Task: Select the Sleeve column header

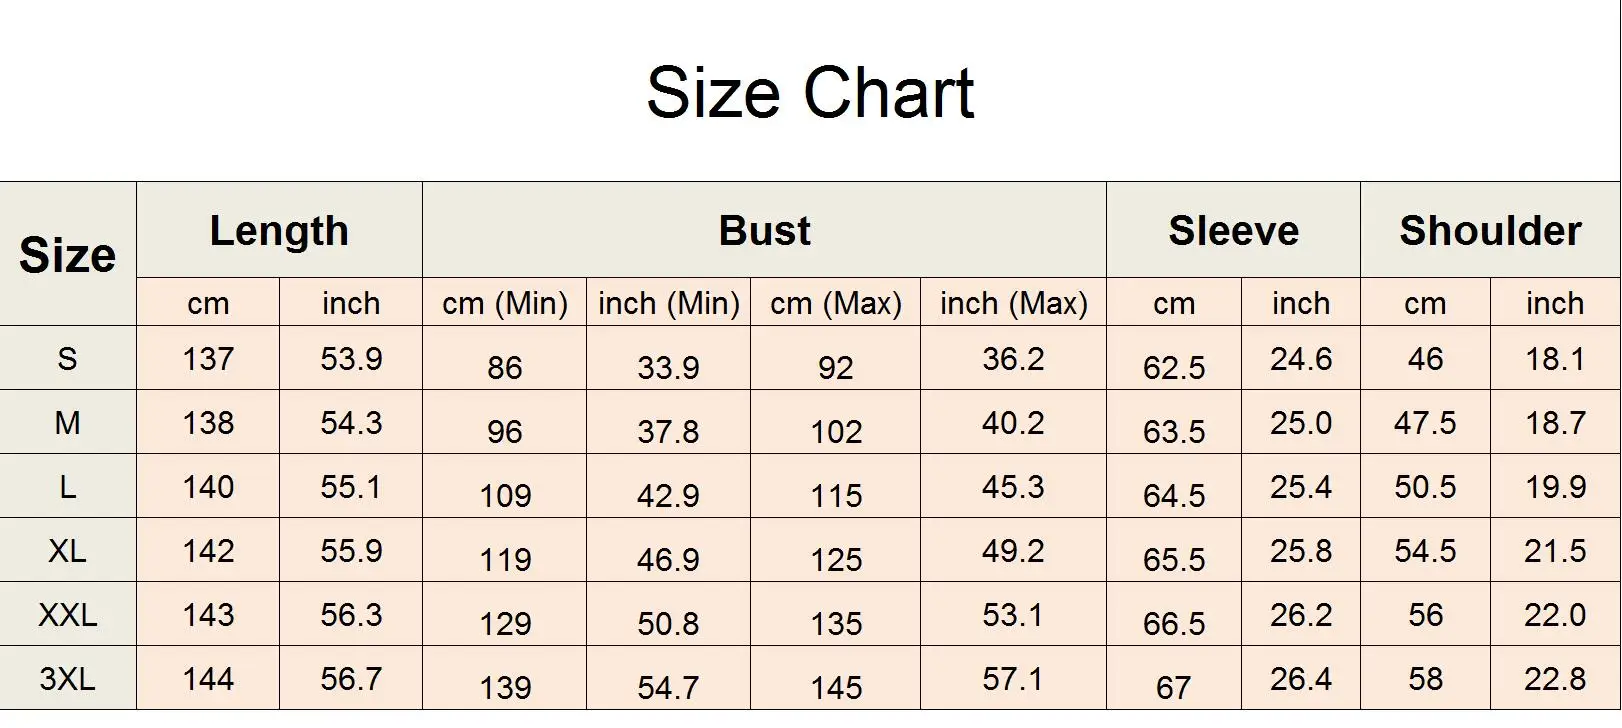Action: tap(1233, 231)
